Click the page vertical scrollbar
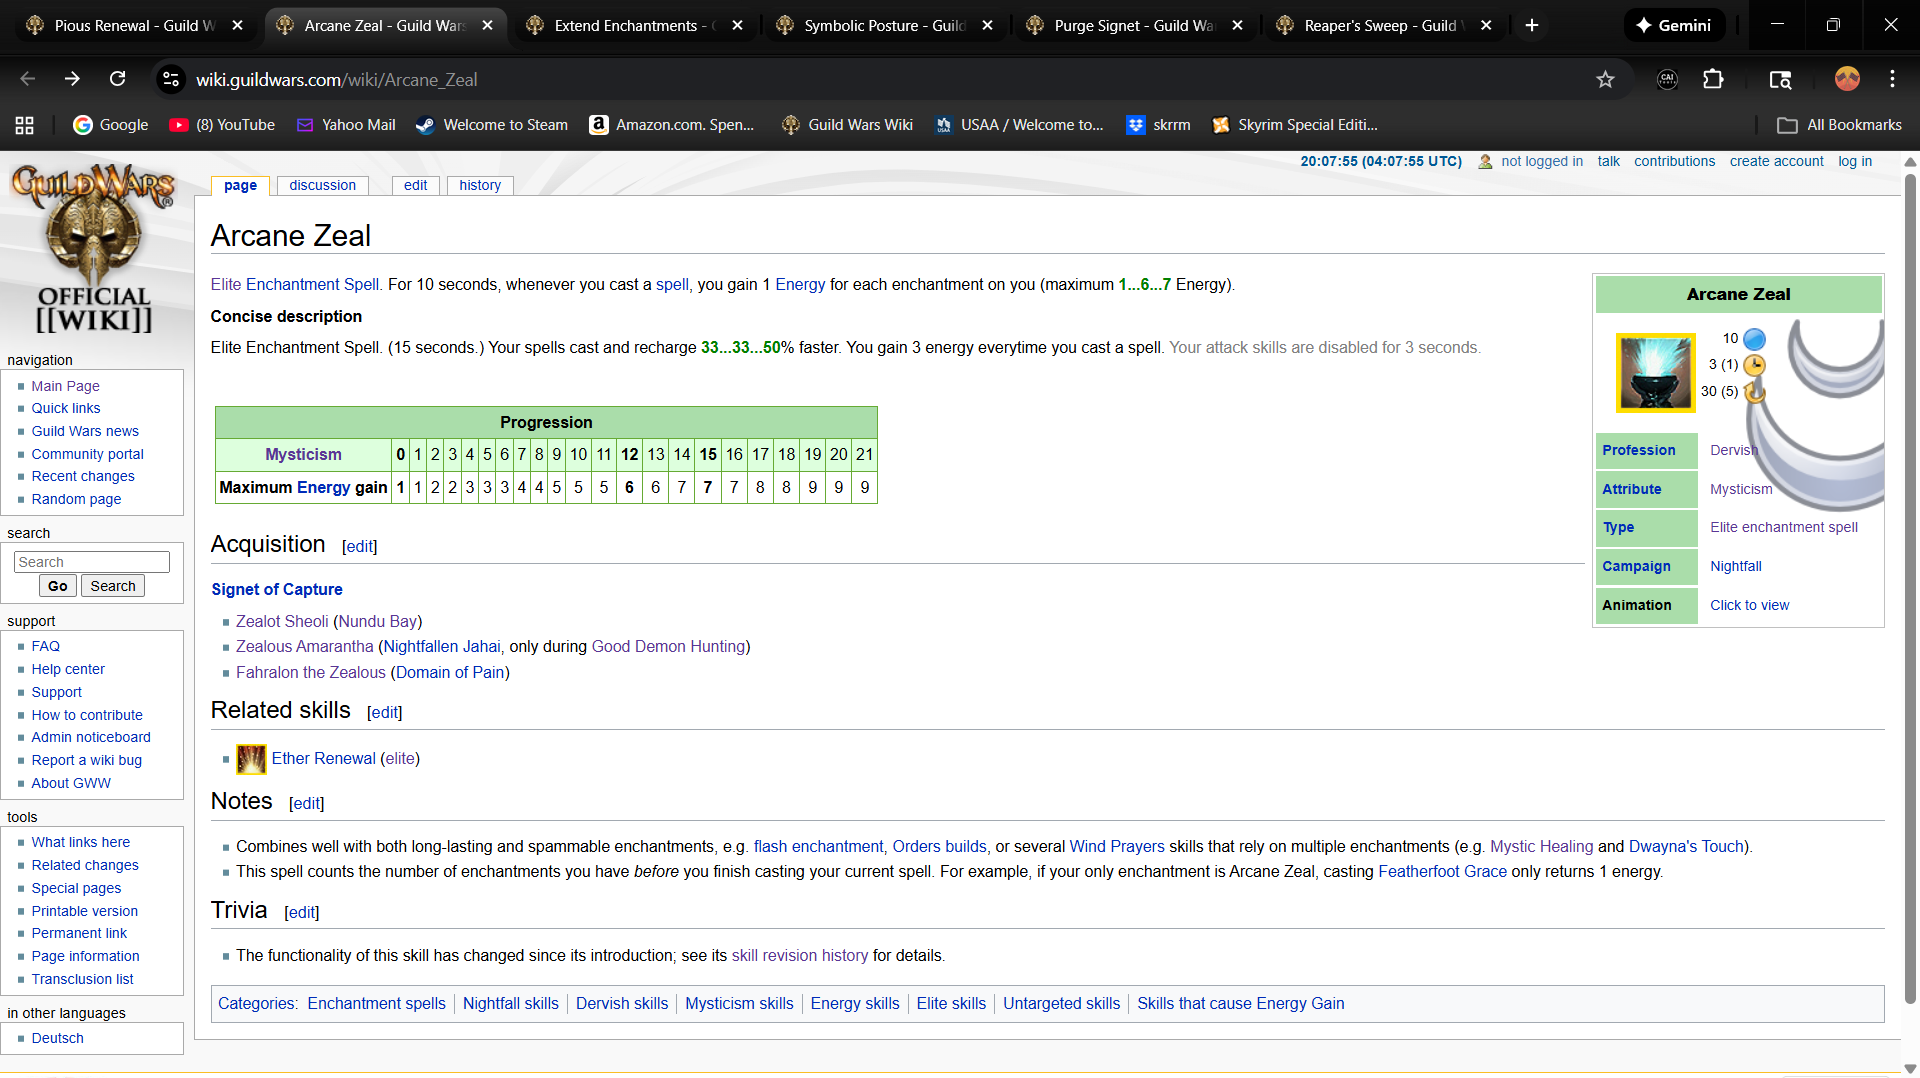1920x1078 pixels. pos(1910,590)
